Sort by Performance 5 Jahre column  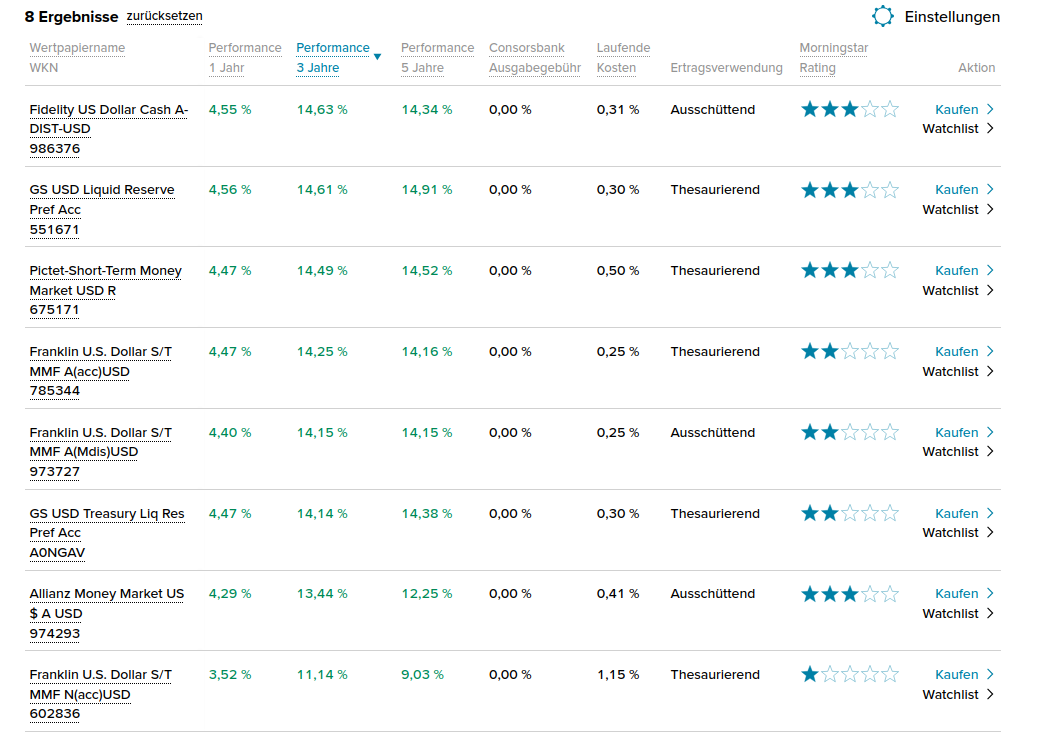(437, 48)
